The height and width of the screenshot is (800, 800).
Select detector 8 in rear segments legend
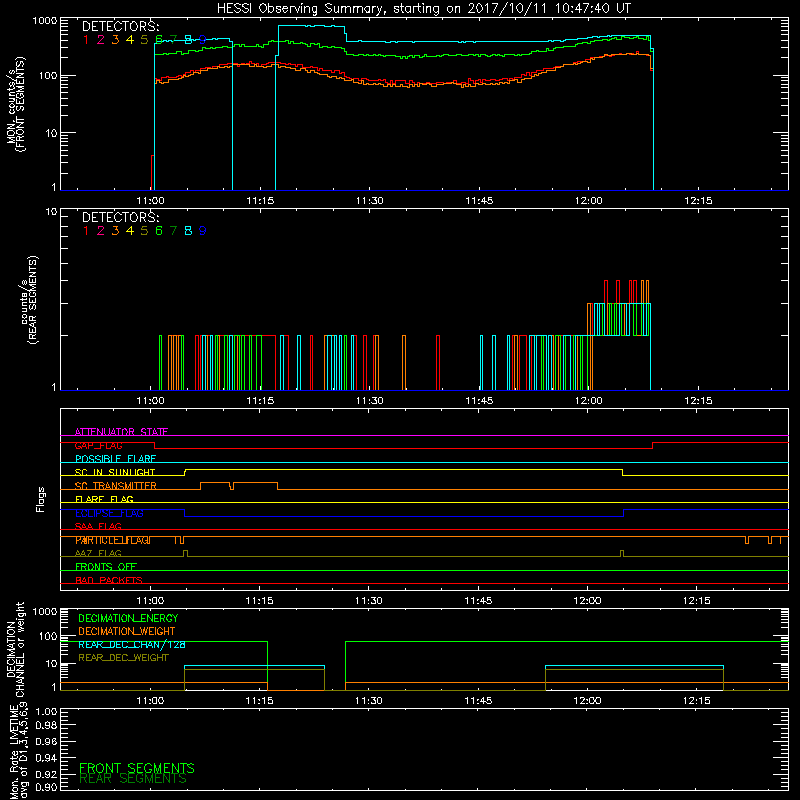pos(188,231)
